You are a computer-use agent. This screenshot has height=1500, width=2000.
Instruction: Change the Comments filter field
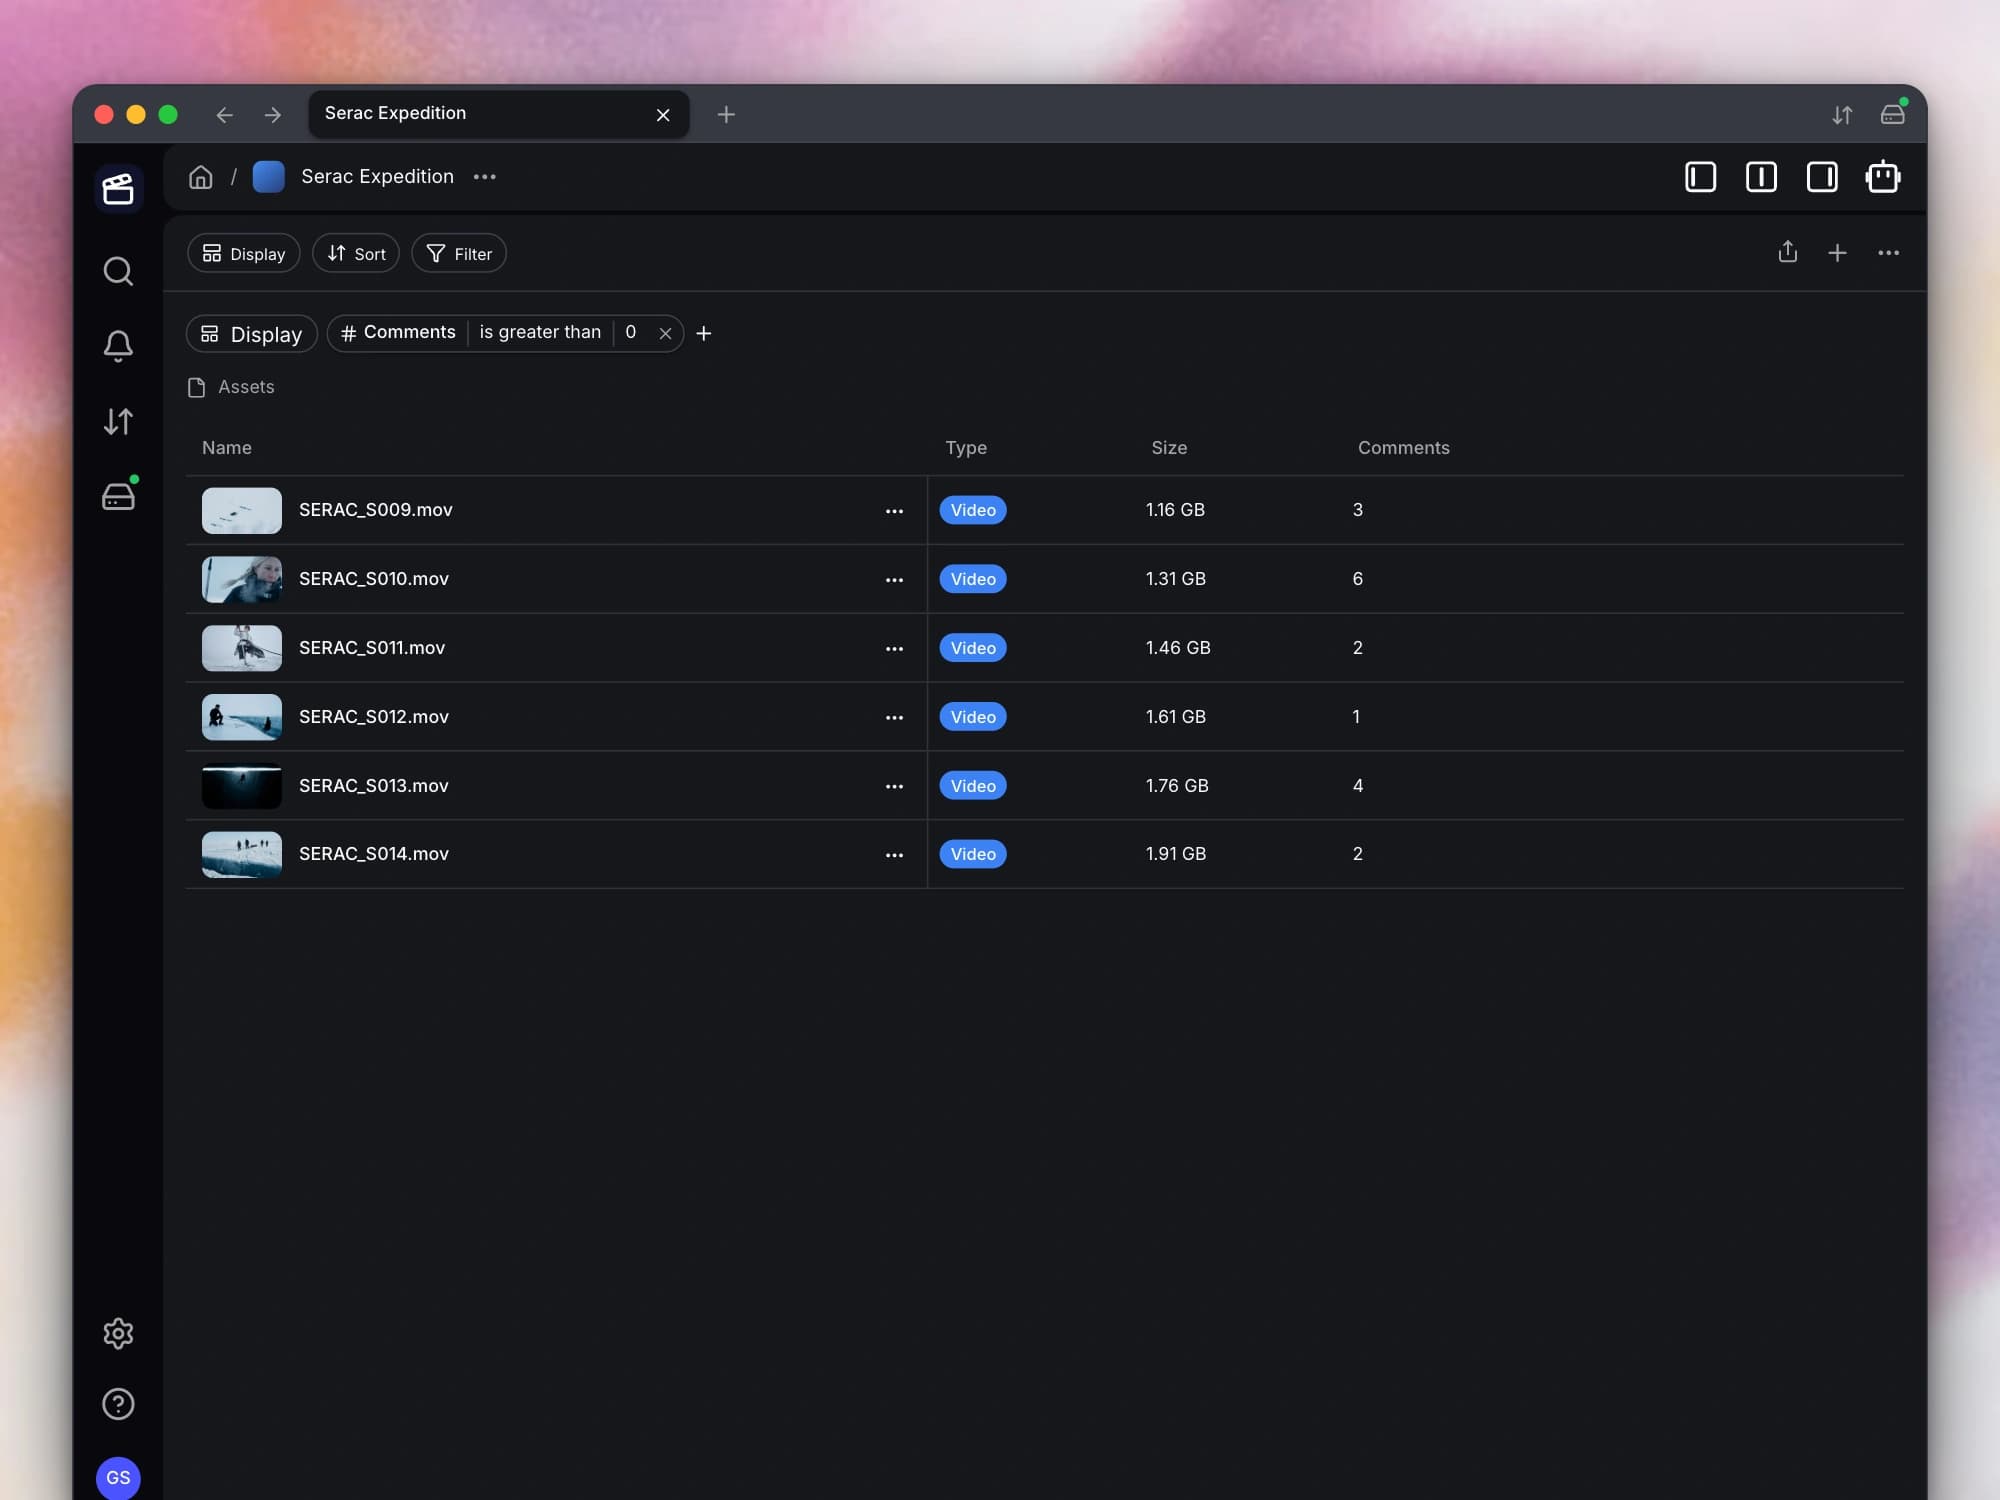(x=398, y=333)
